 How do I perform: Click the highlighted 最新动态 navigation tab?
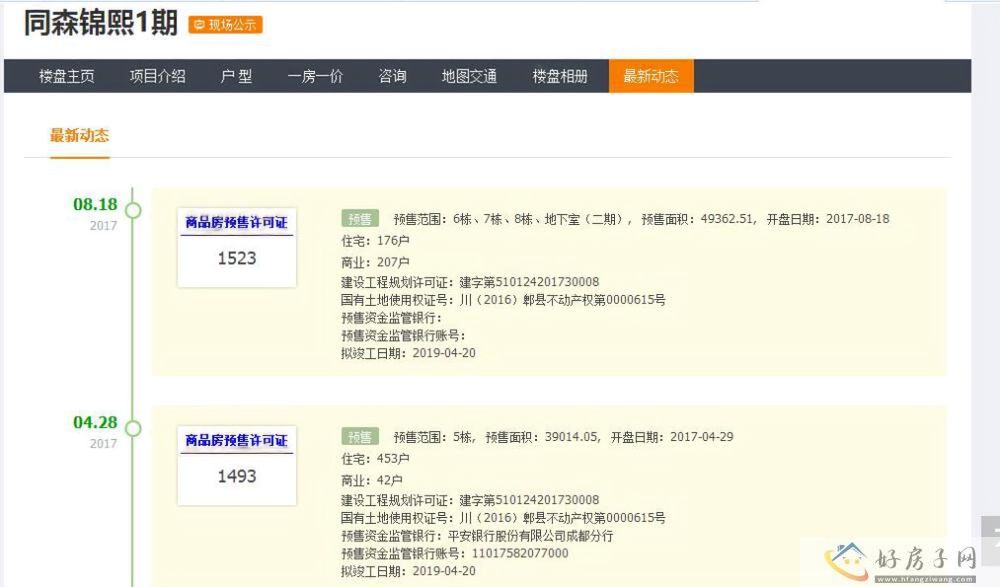click(650, 76)
